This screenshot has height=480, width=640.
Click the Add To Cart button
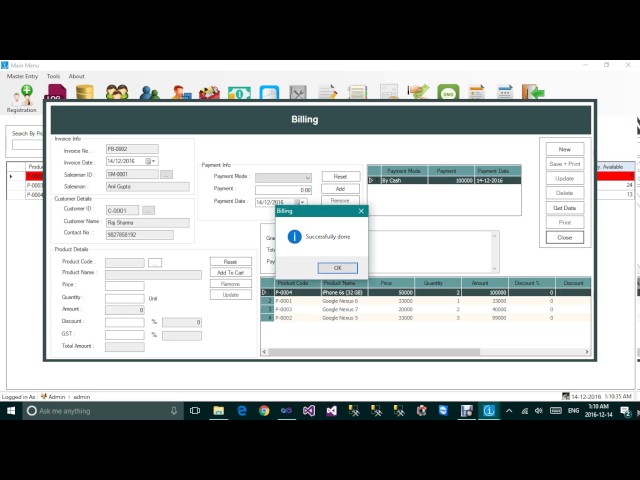click(x=231, y=272)
